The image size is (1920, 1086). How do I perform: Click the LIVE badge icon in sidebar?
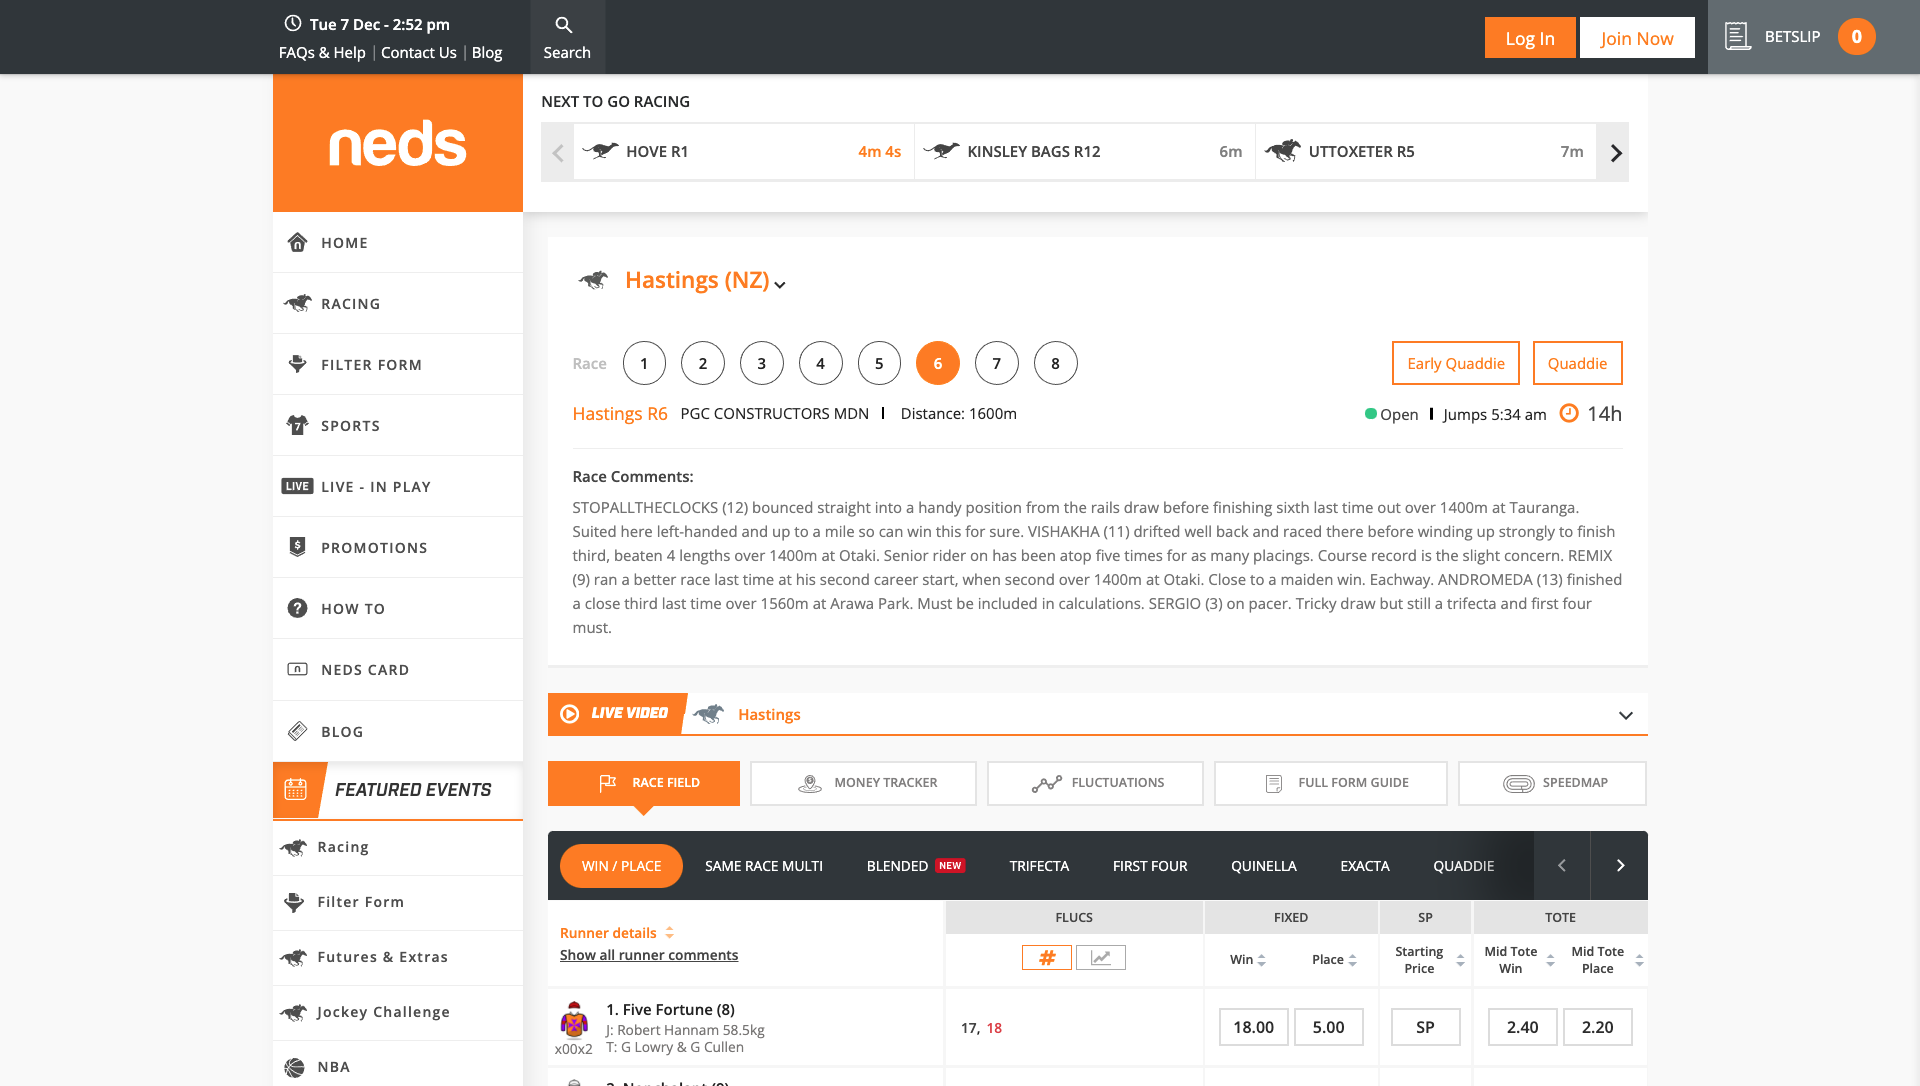pyautogui.click(x=297, y=486)
